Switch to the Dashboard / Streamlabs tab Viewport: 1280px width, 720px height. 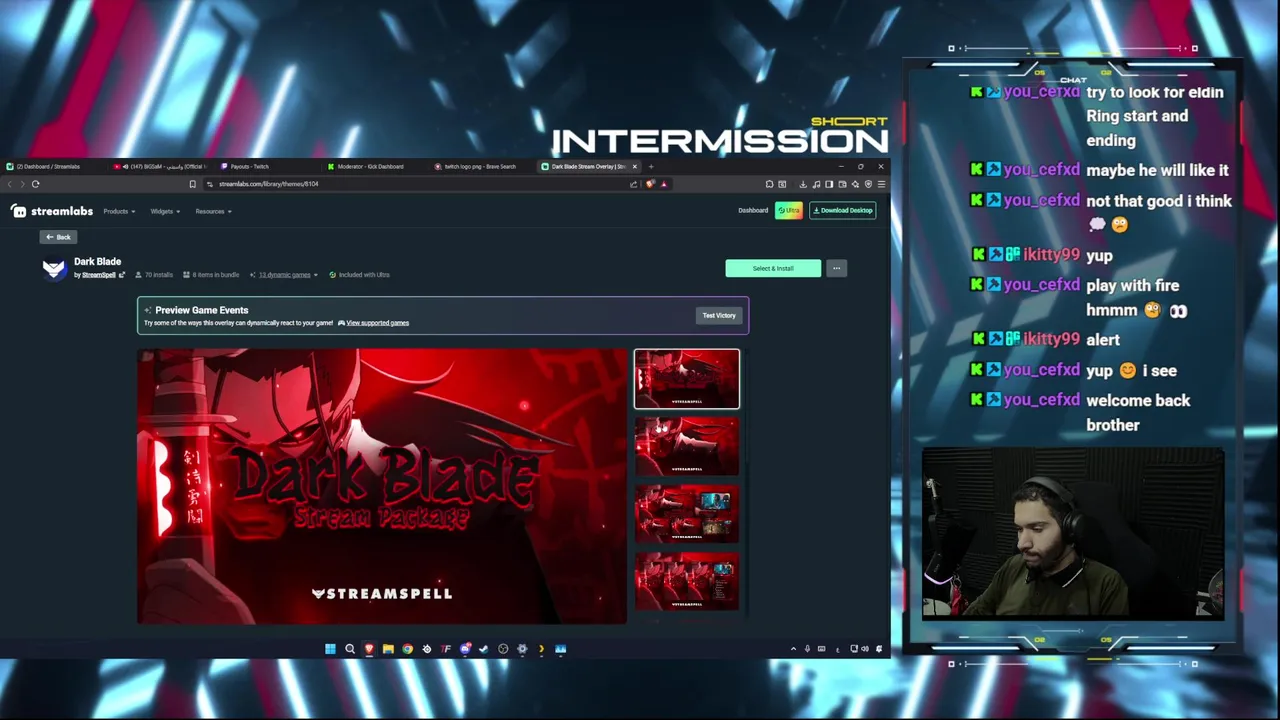[x=50, y=167]
